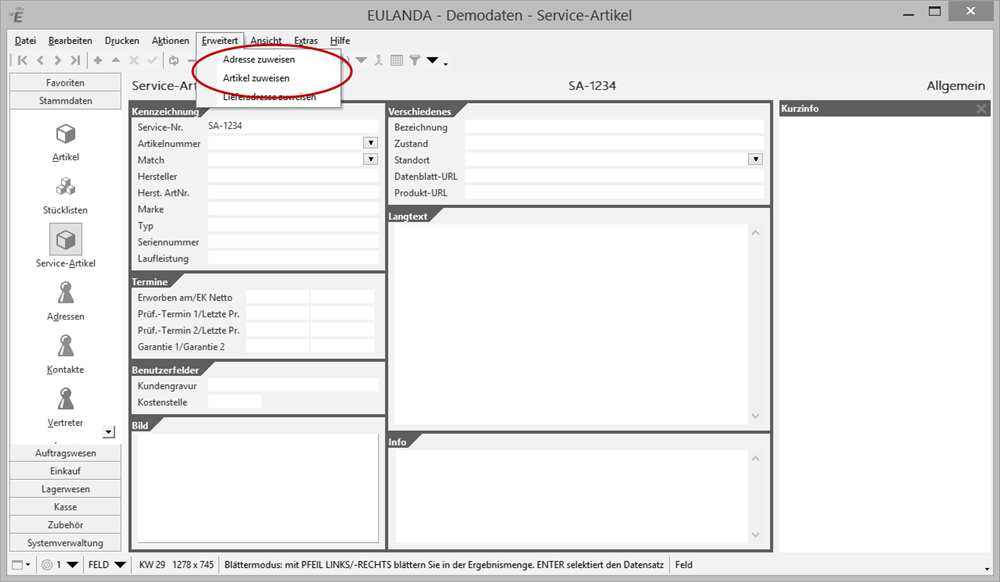Image resolution: width=1000 pixels, height=582 pixels.
Task: Click the X delete toolbar icon
Action: (133, 61)
